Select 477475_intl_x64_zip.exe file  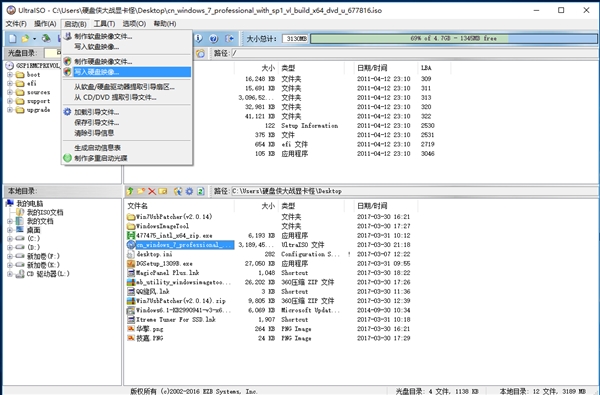click(x=174, y=235)
